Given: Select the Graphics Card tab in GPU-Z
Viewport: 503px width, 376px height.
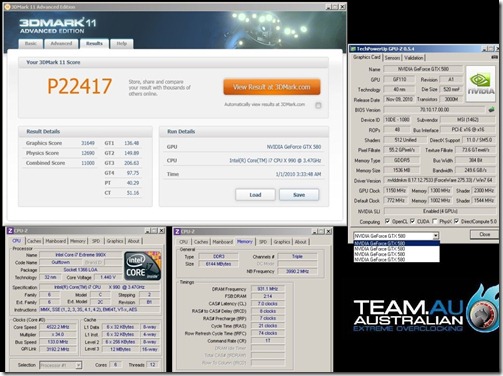Looking at the screenshot, I should 367,57.
